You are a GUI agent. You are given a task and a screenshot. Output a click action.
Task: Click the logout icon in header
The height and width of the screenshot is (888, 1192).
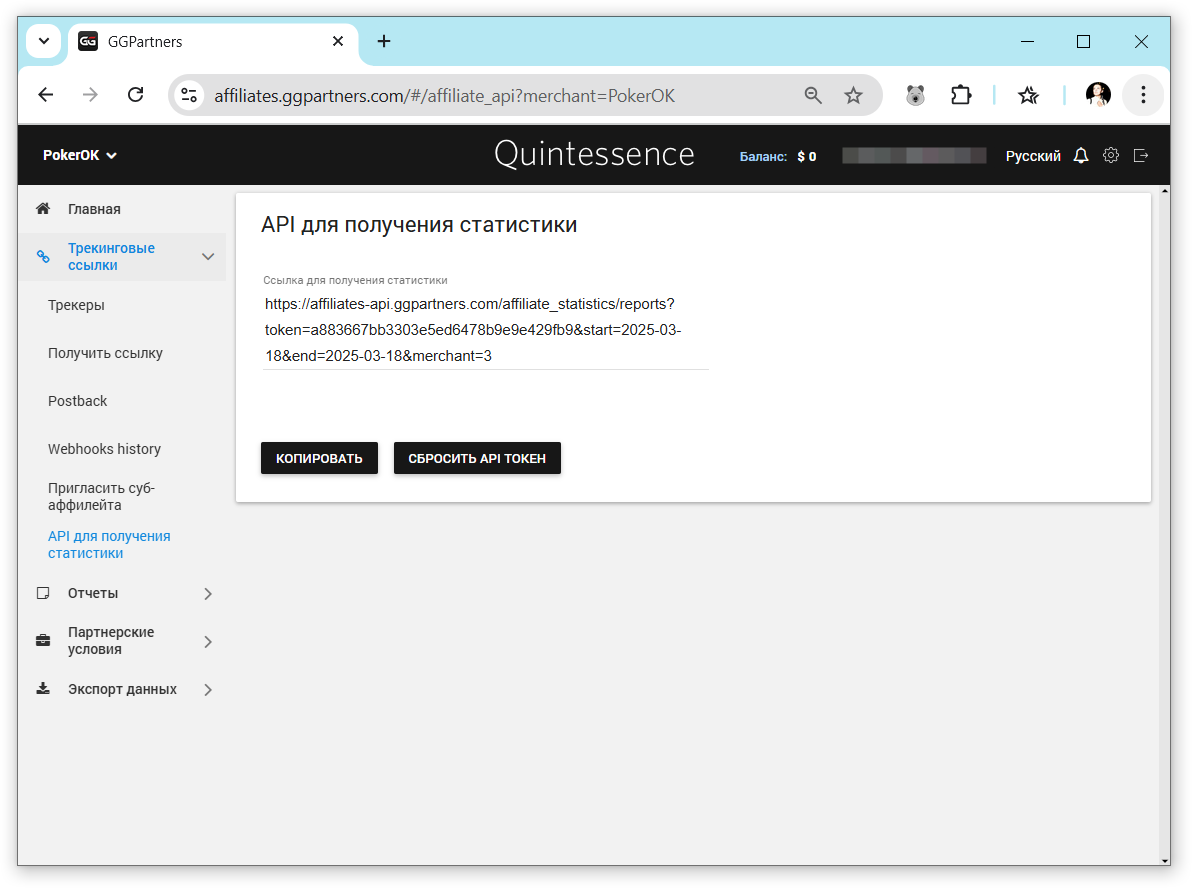[1140, 156]
